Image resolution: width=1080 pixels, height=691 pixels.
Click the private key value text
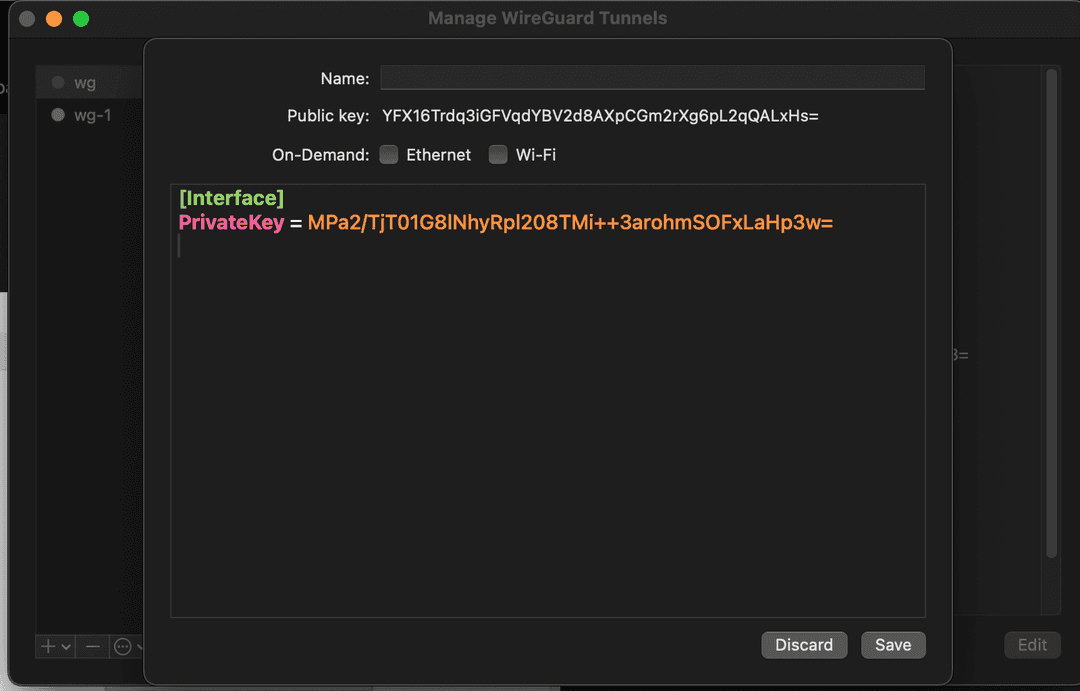570,223
